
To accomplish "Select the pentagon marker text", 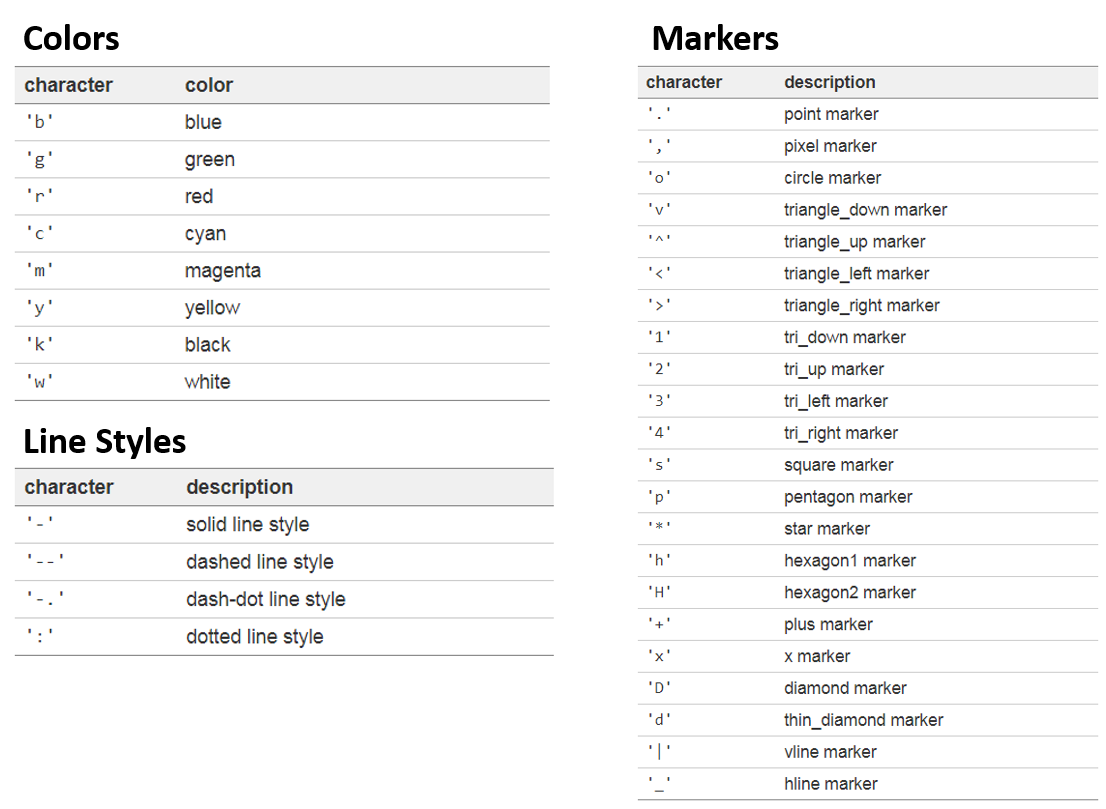I will click(848, 497).
